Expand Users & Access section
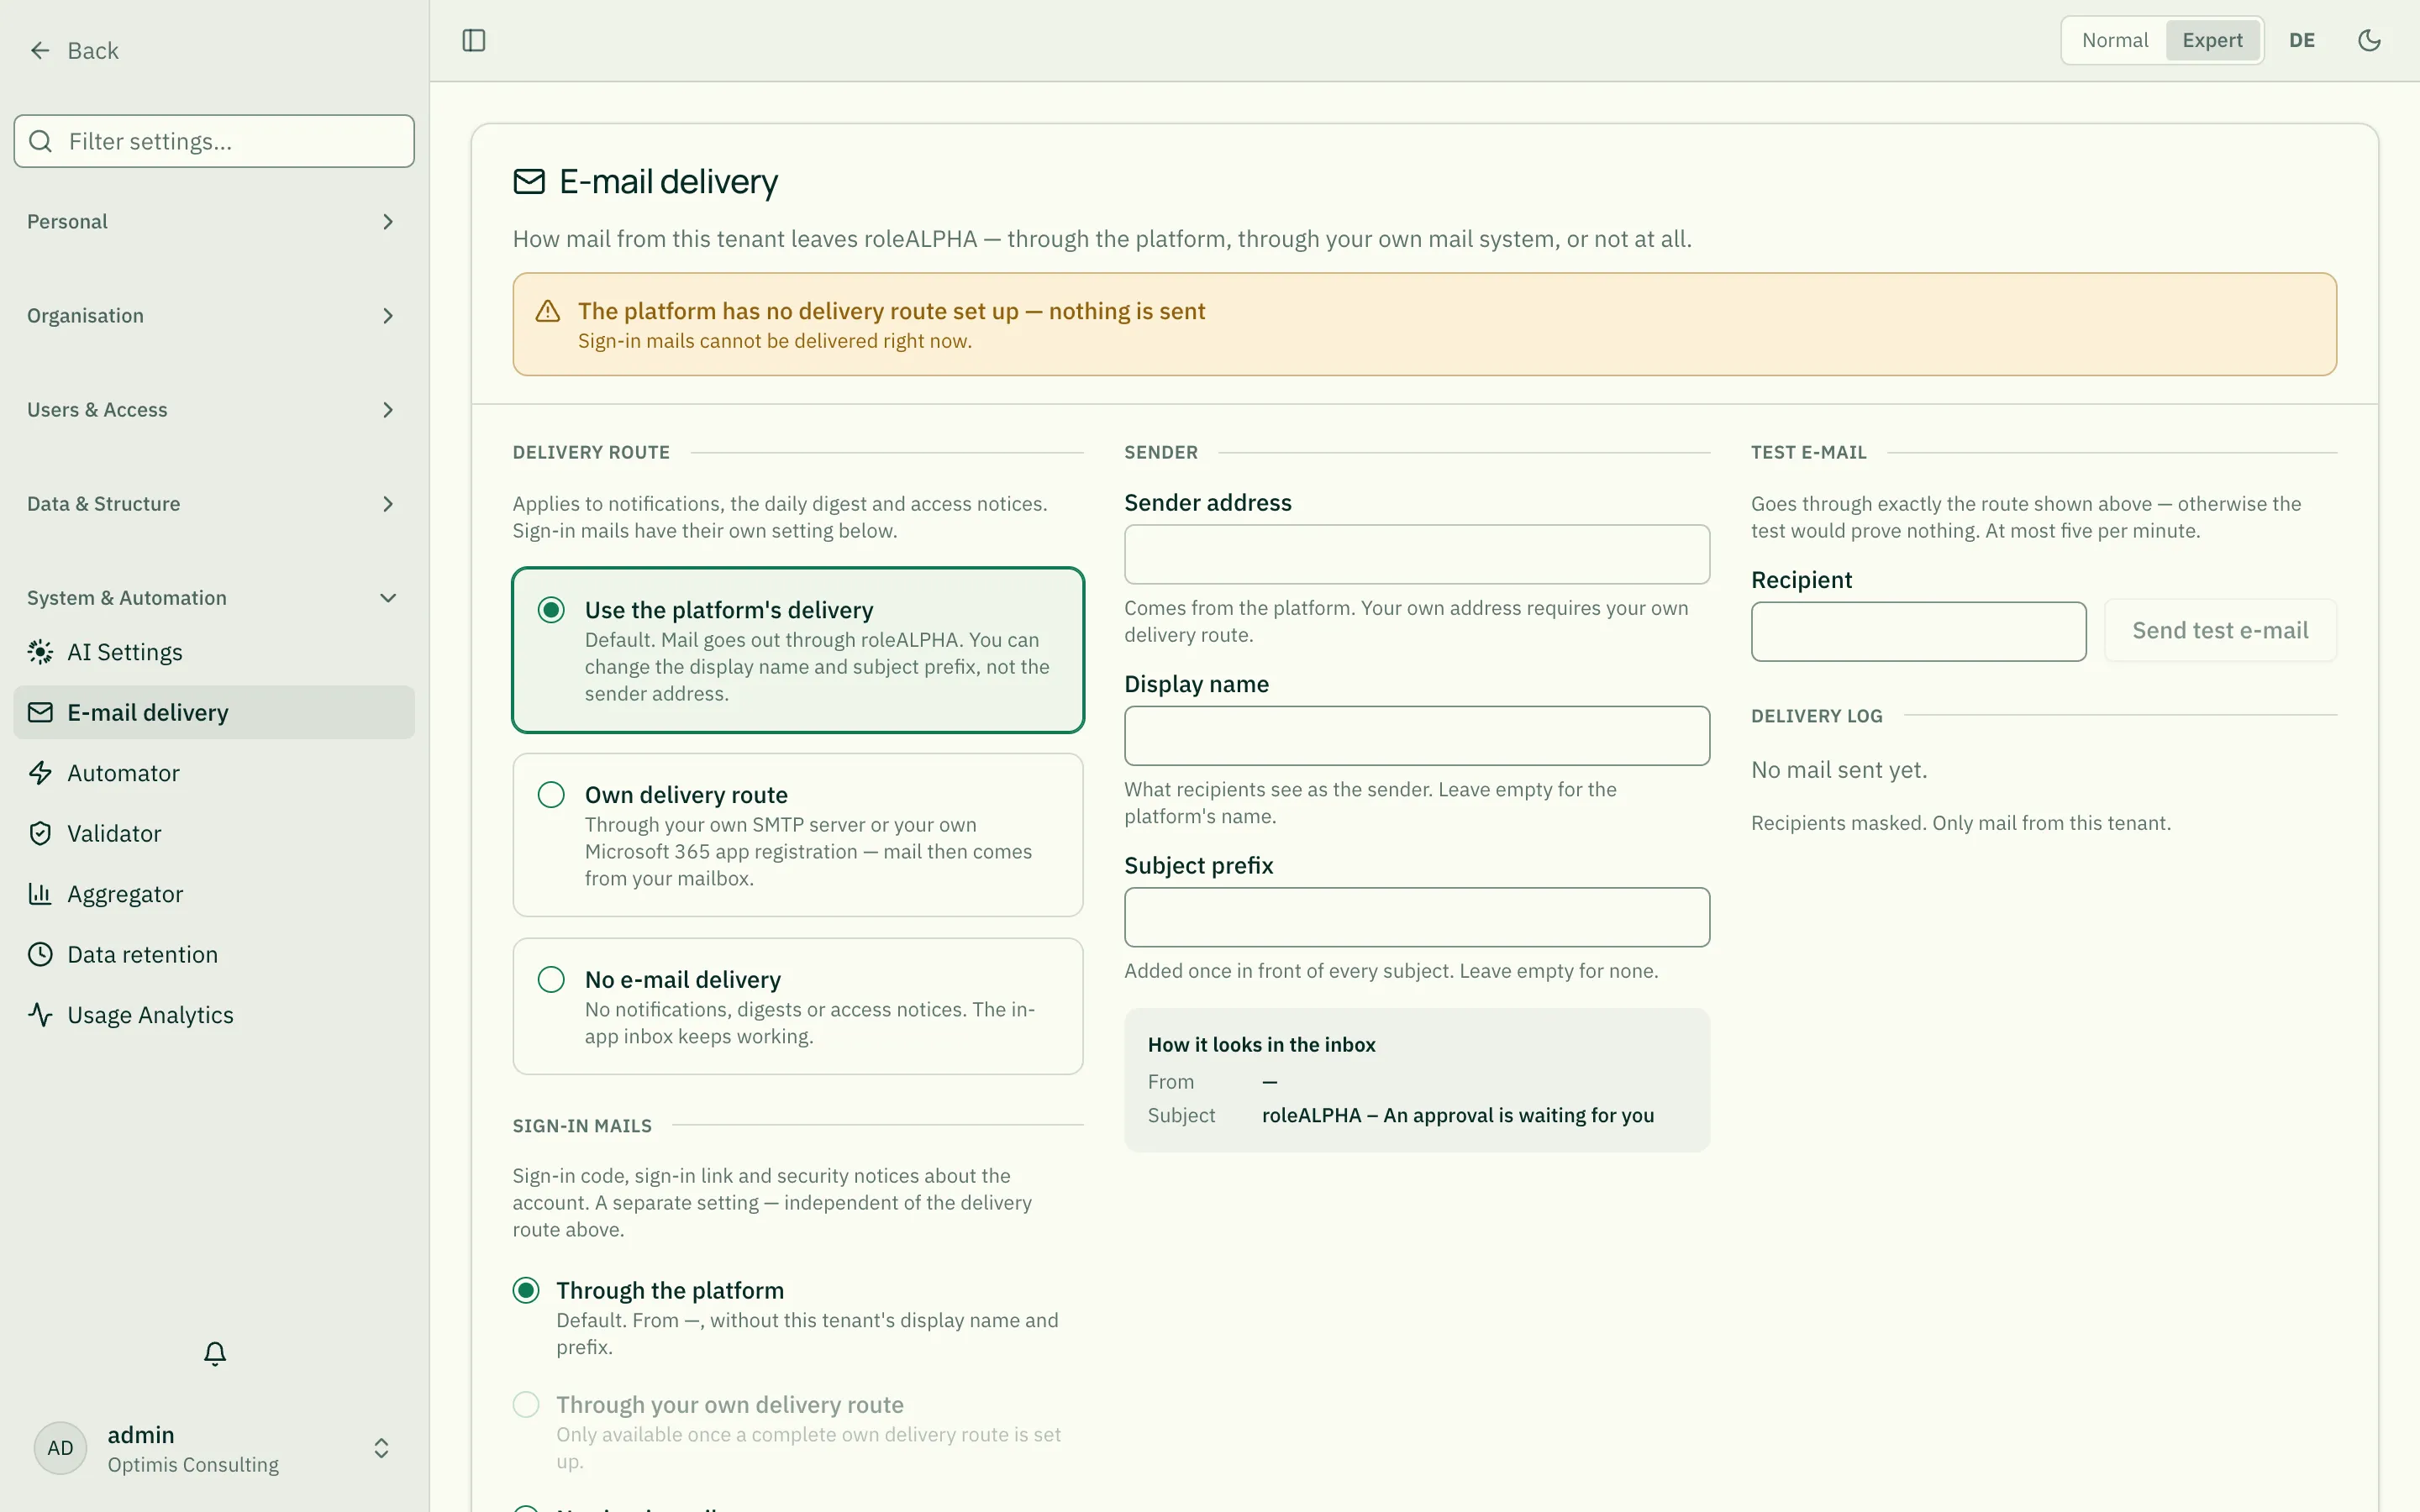 point(214,410)
